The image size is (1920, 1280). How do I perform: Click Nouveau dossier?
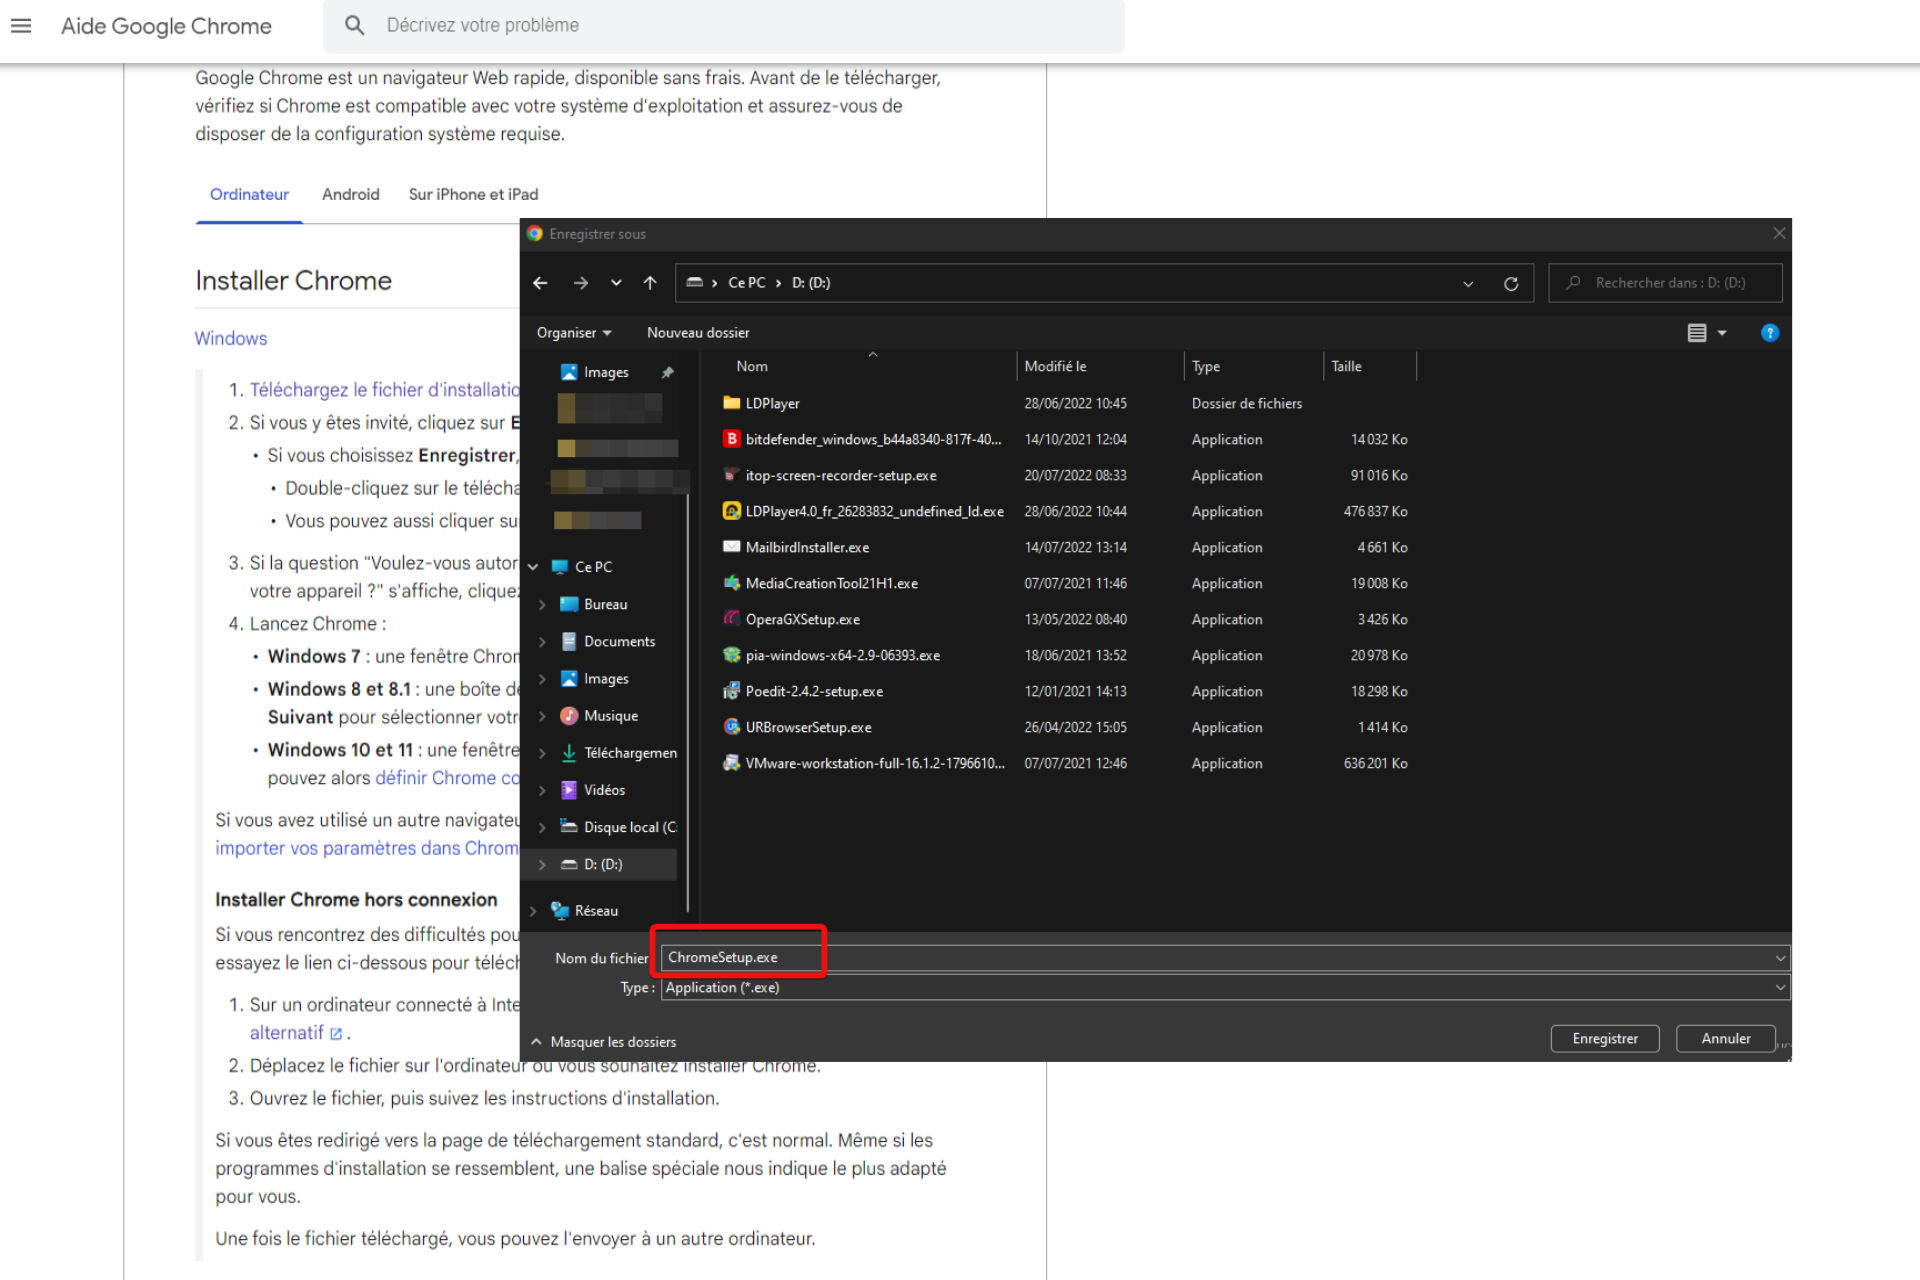(698, 333)
